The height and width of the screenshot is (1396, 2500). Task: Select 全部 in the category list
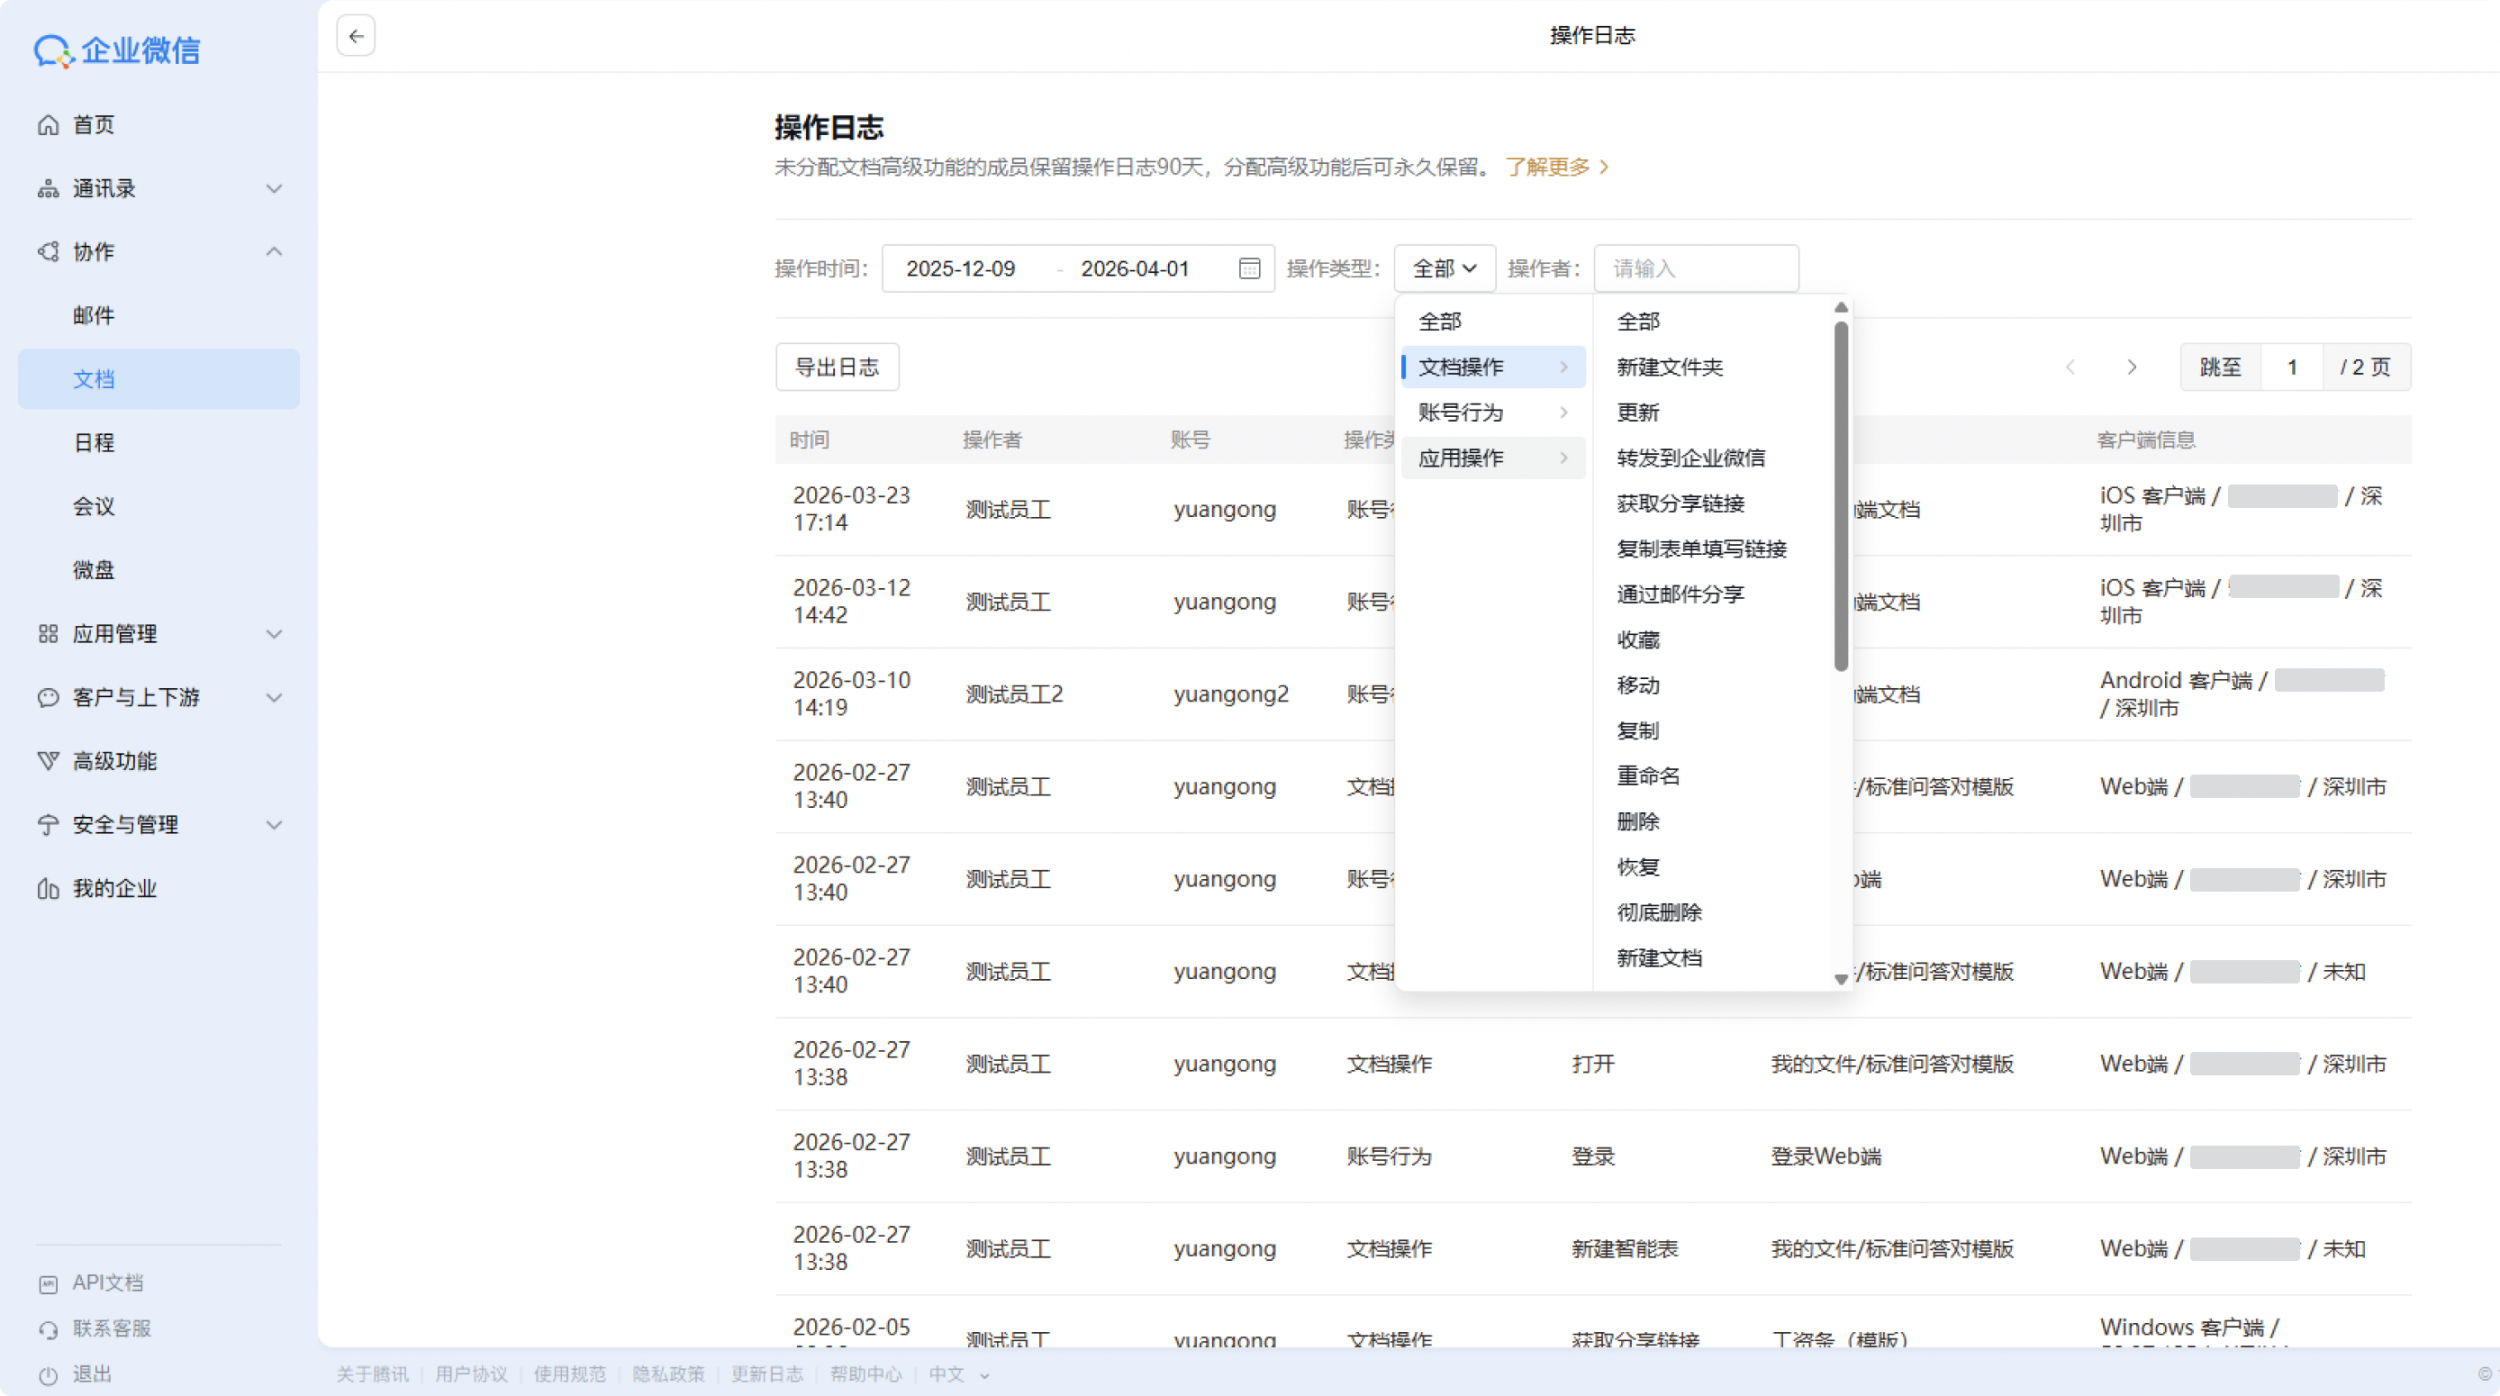coord(1440,322)
